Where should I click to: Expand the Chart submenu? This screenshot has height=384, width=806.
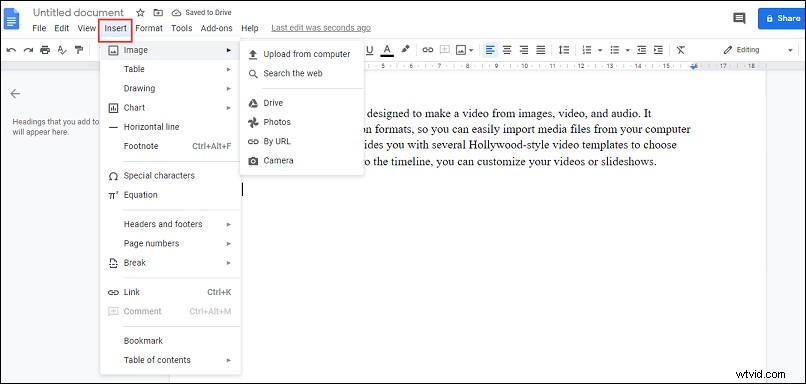(x=170, y=108)
